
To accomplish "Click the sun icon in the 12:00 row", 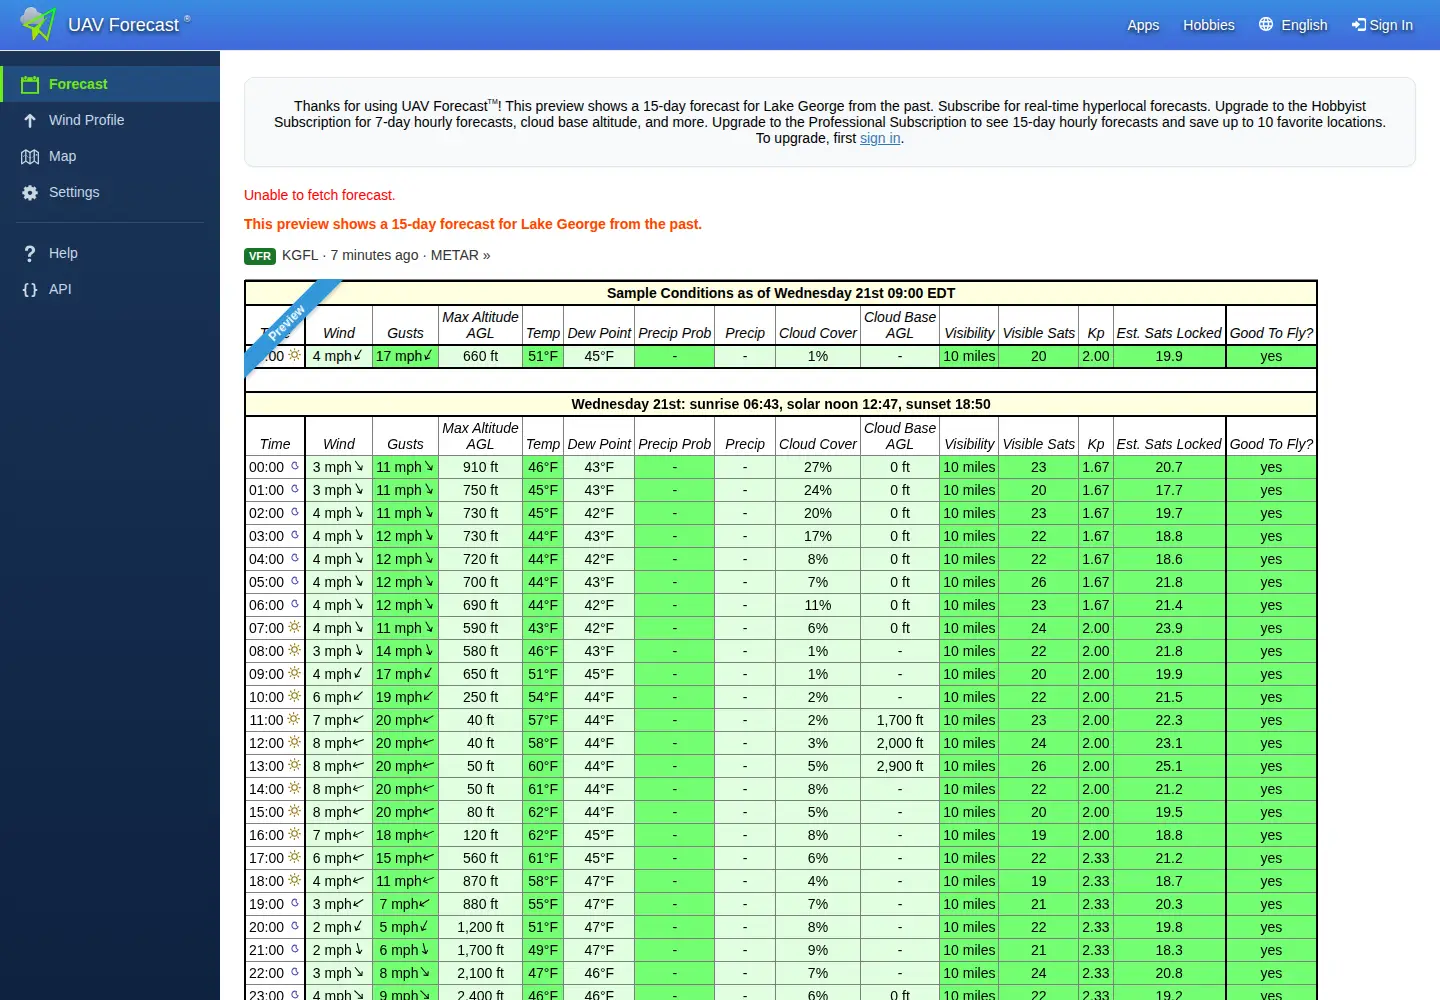I will (x=294, y=742).
